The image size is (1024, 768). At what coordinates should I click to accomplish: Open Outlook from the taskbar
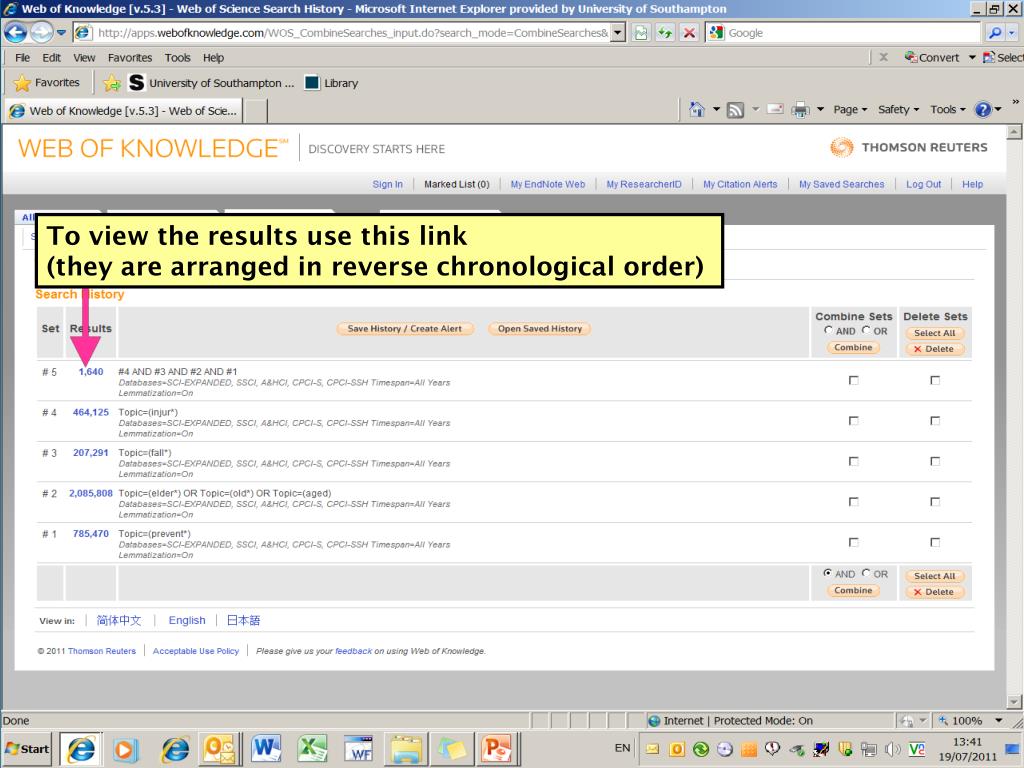pyautogui.click(x=219, y=748)
